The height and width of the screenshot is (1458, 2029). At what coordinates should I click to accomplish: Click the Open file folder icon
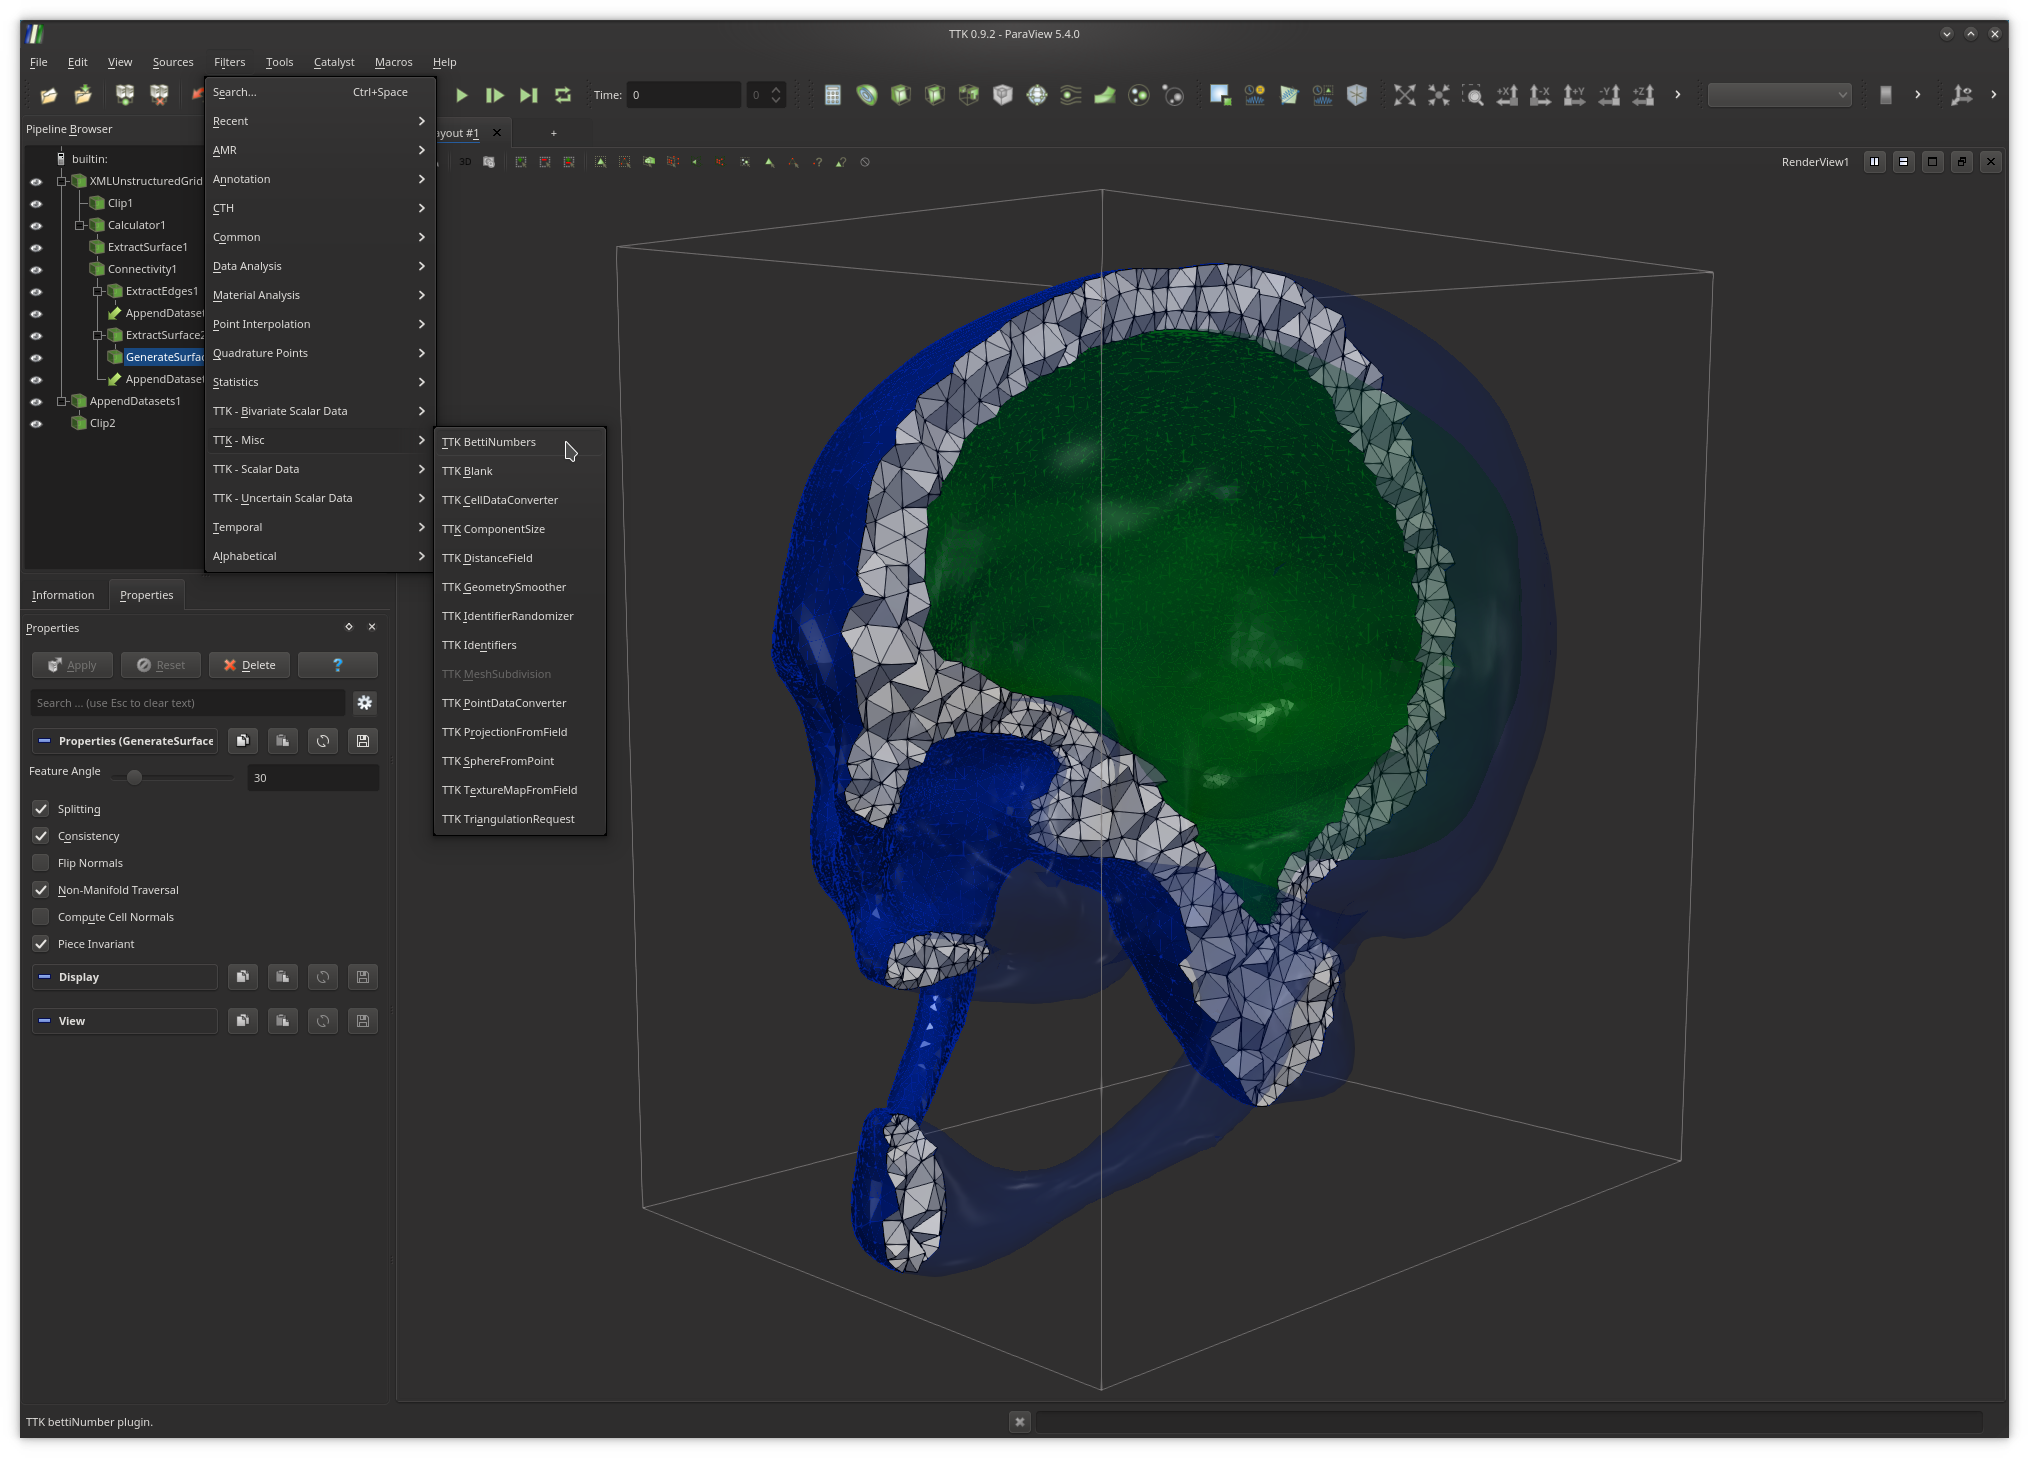click(48, 95)
